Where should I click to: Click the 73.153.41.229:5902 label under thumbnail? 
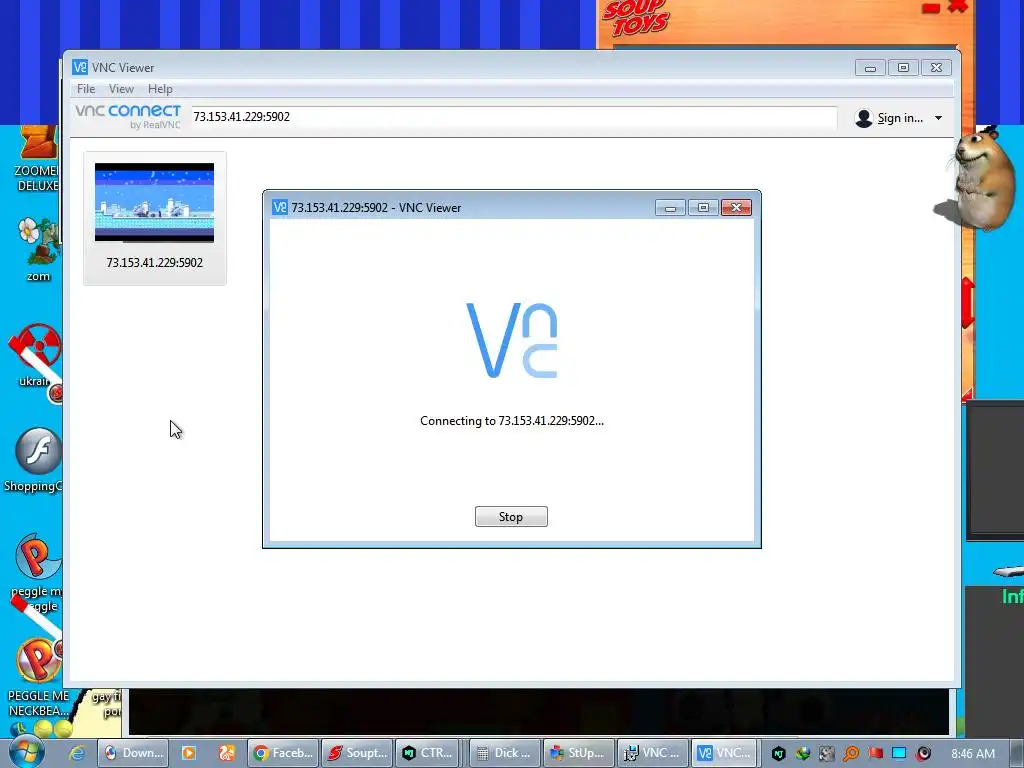[x=155, y=263]
